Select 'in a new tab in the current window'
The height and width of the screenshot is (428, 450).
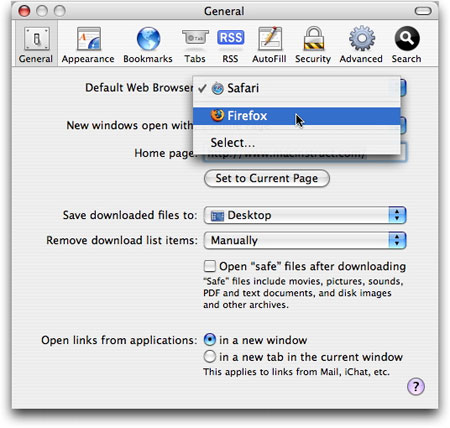210,357
